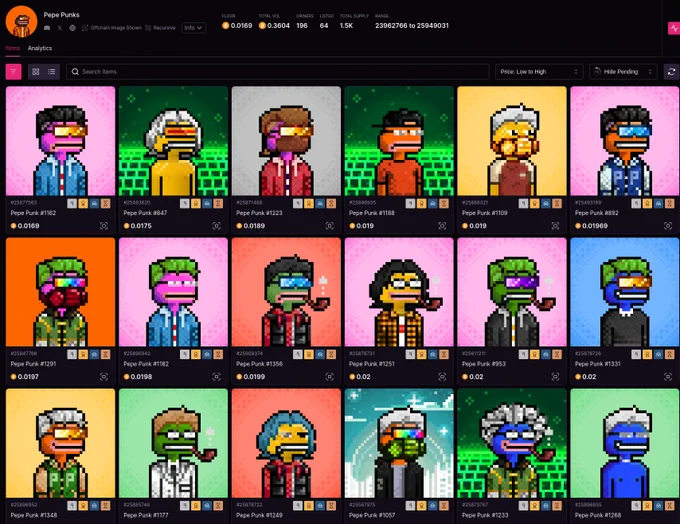Click the quick-view icon on Pepe Punk #1291

(x=104, y=377)
